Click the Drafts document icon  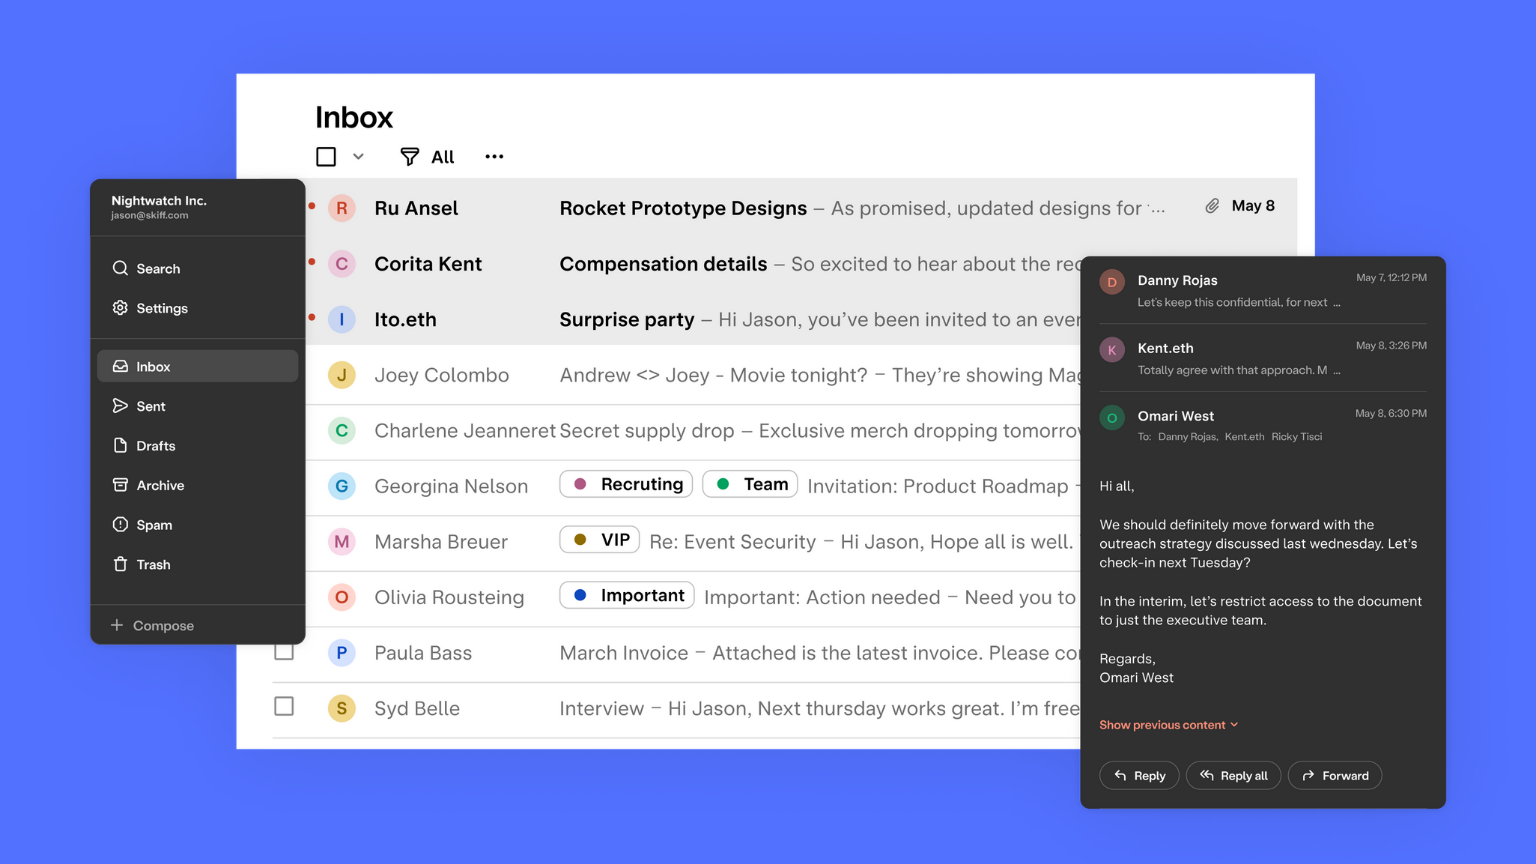tap(120, 445)
